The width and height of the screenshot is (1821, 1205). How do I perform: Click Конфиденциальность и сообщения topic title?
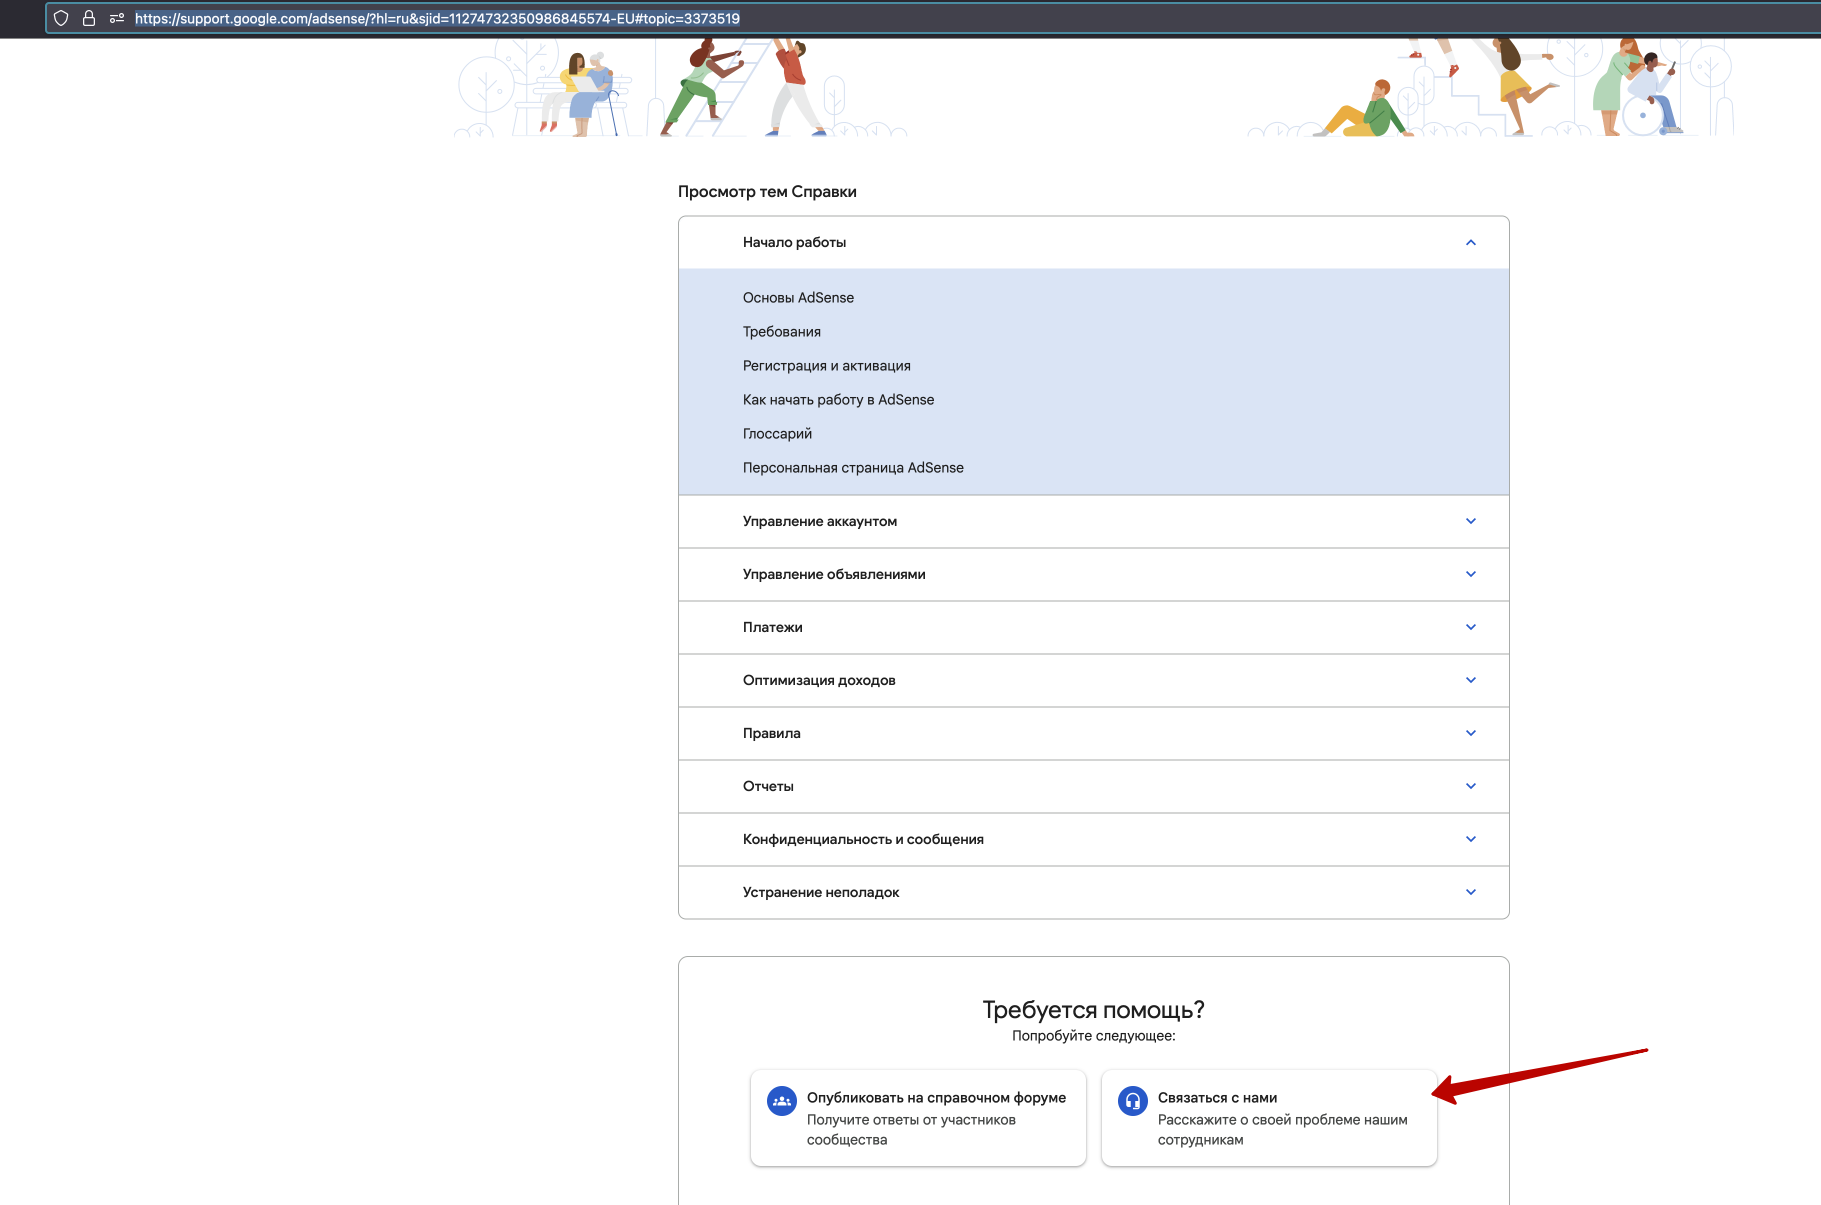(863, 839)
